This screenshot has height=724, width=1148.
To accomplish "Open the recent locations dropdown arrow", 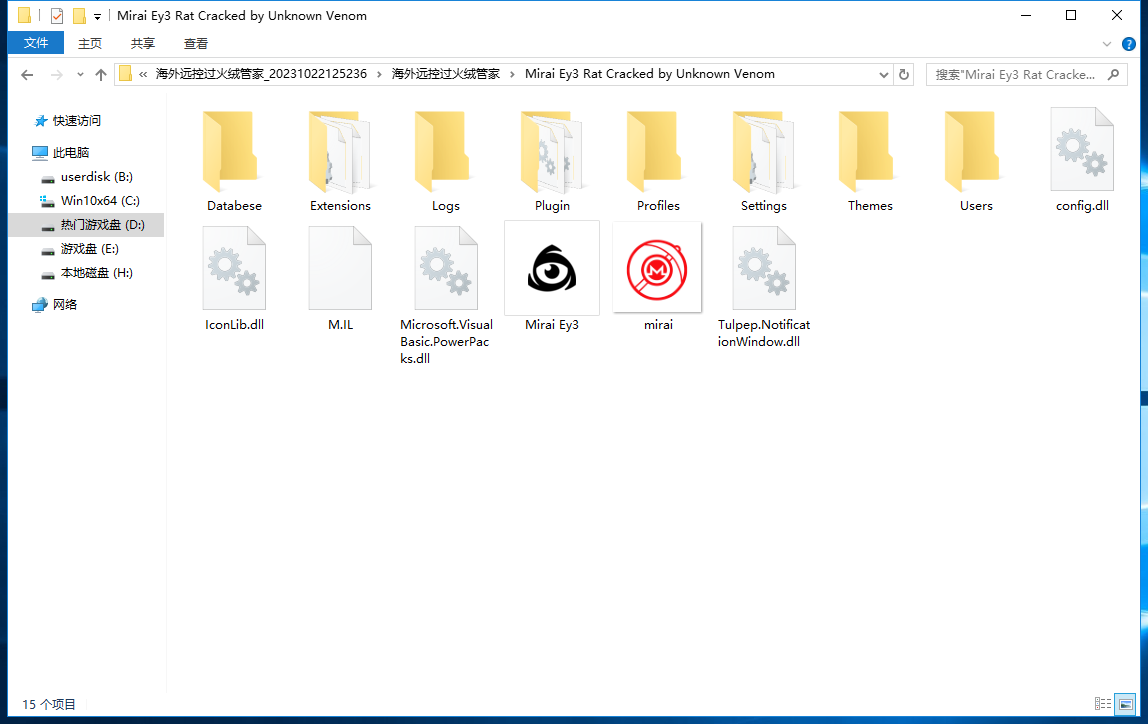I will [x=80, y=75].
